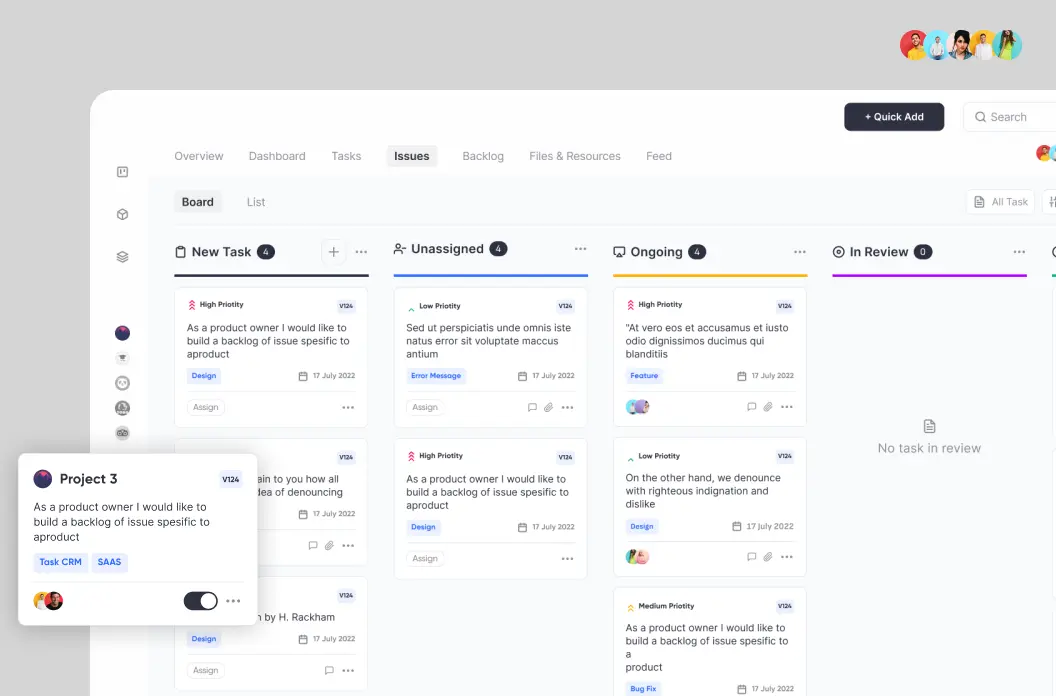Select the layers stack icon in sidebar

pyautogui.click(x=122, y=257)
